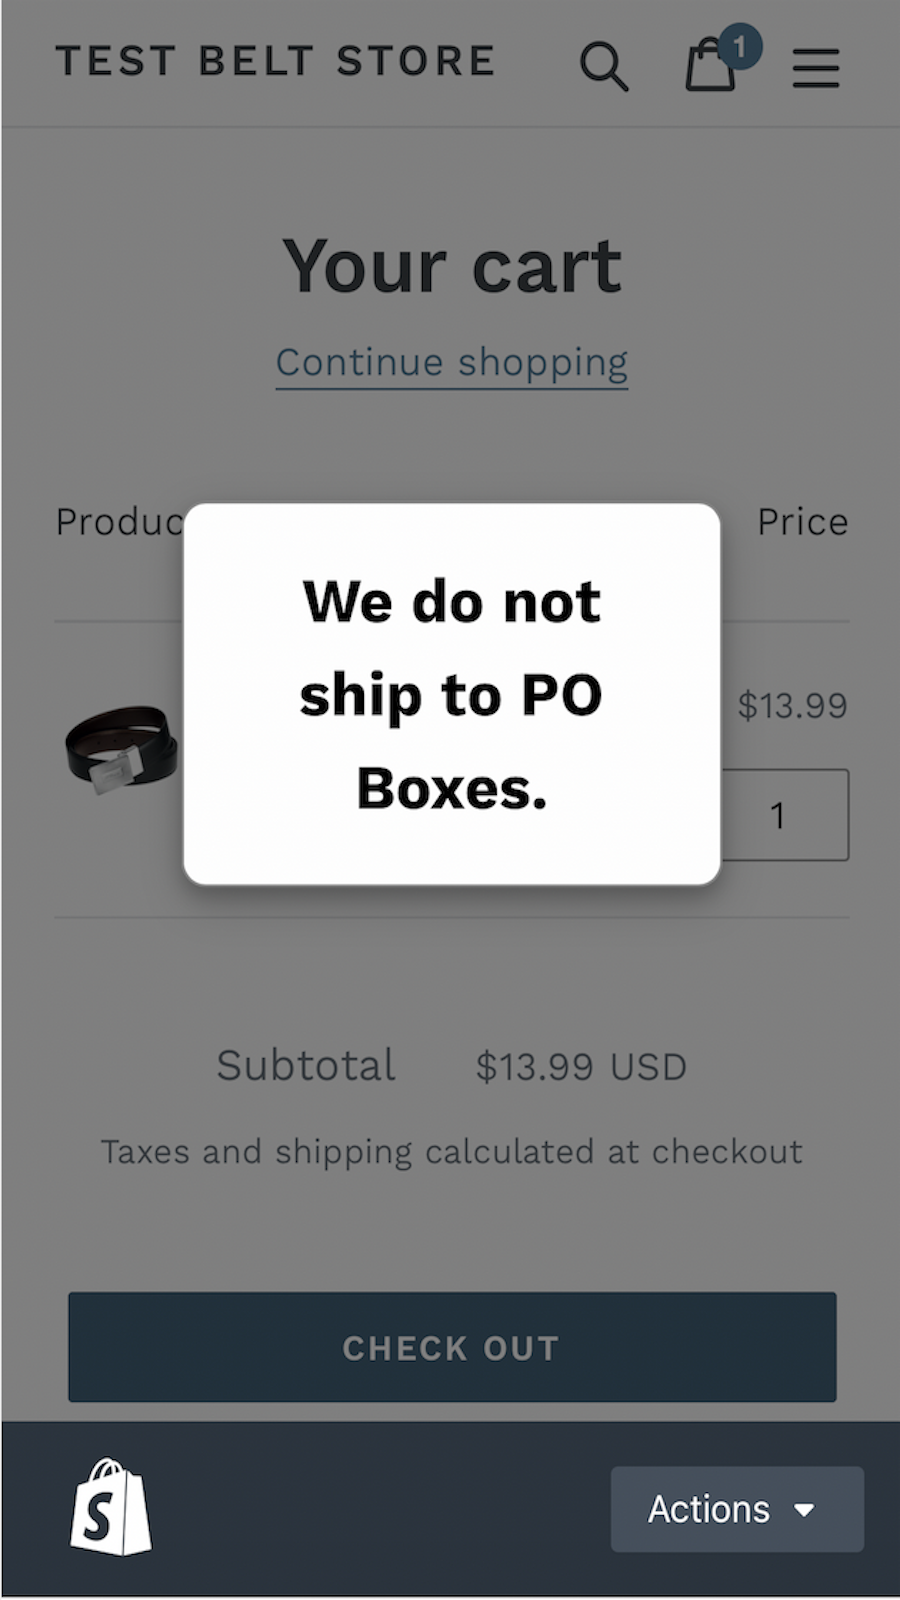This screenshot has height=1600, width=900.
Task: Click the Your cart heading
Action: tap(451, 263)
